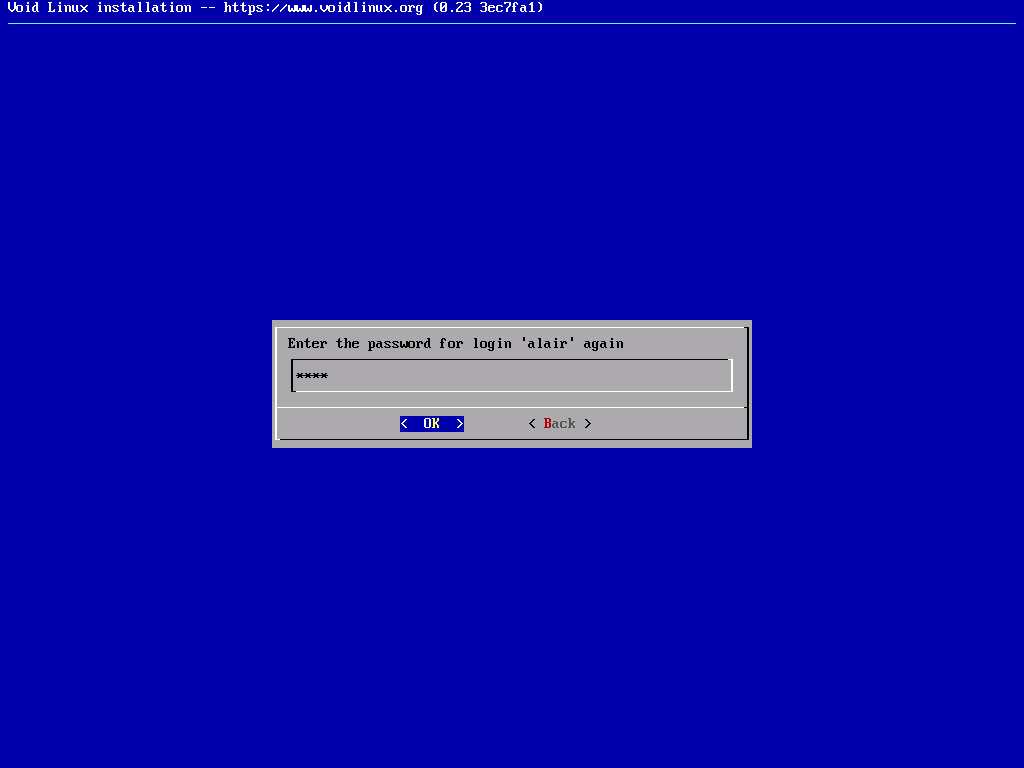
Task: Click the horizontal separator above the buttons
Action: [512, 407]
